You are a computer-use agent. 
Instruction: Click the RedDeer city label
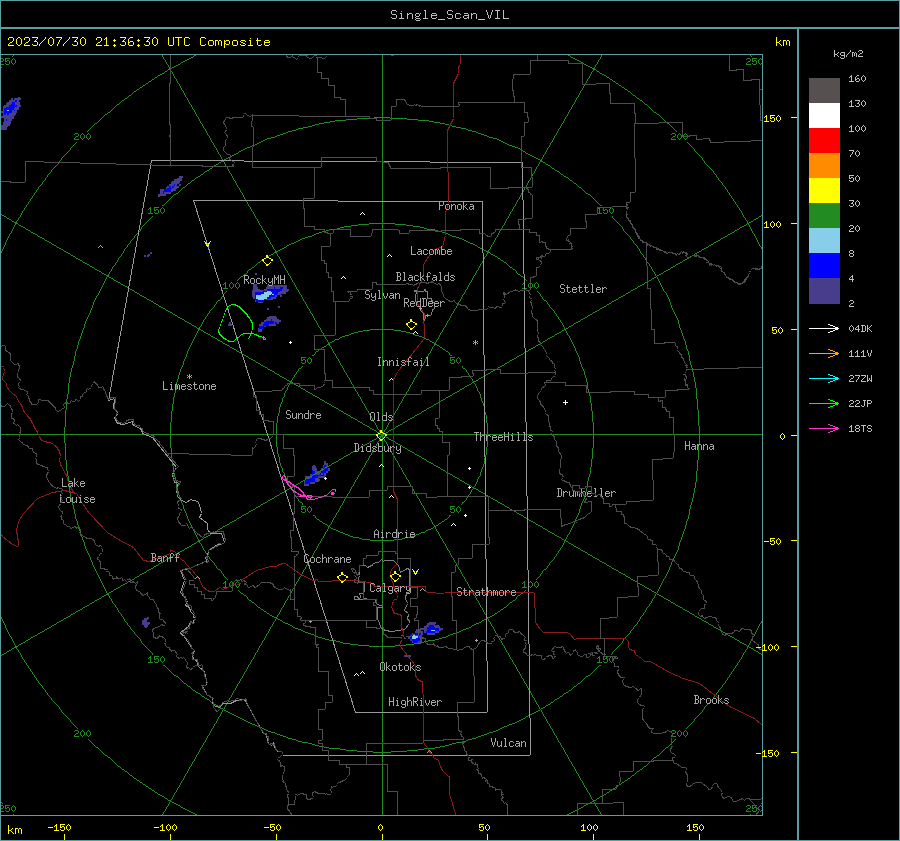click(424, 303)
